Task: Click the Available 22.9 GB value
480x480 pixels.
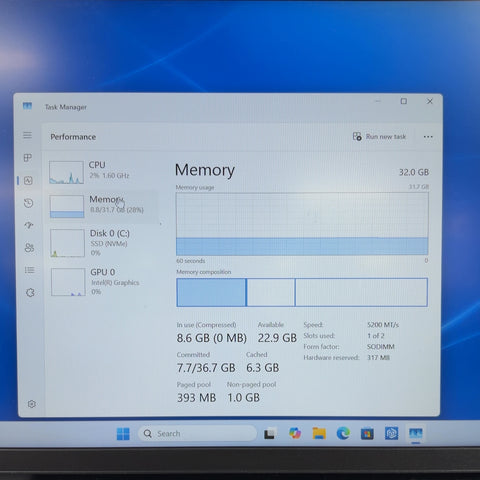Action: [277, 338]
